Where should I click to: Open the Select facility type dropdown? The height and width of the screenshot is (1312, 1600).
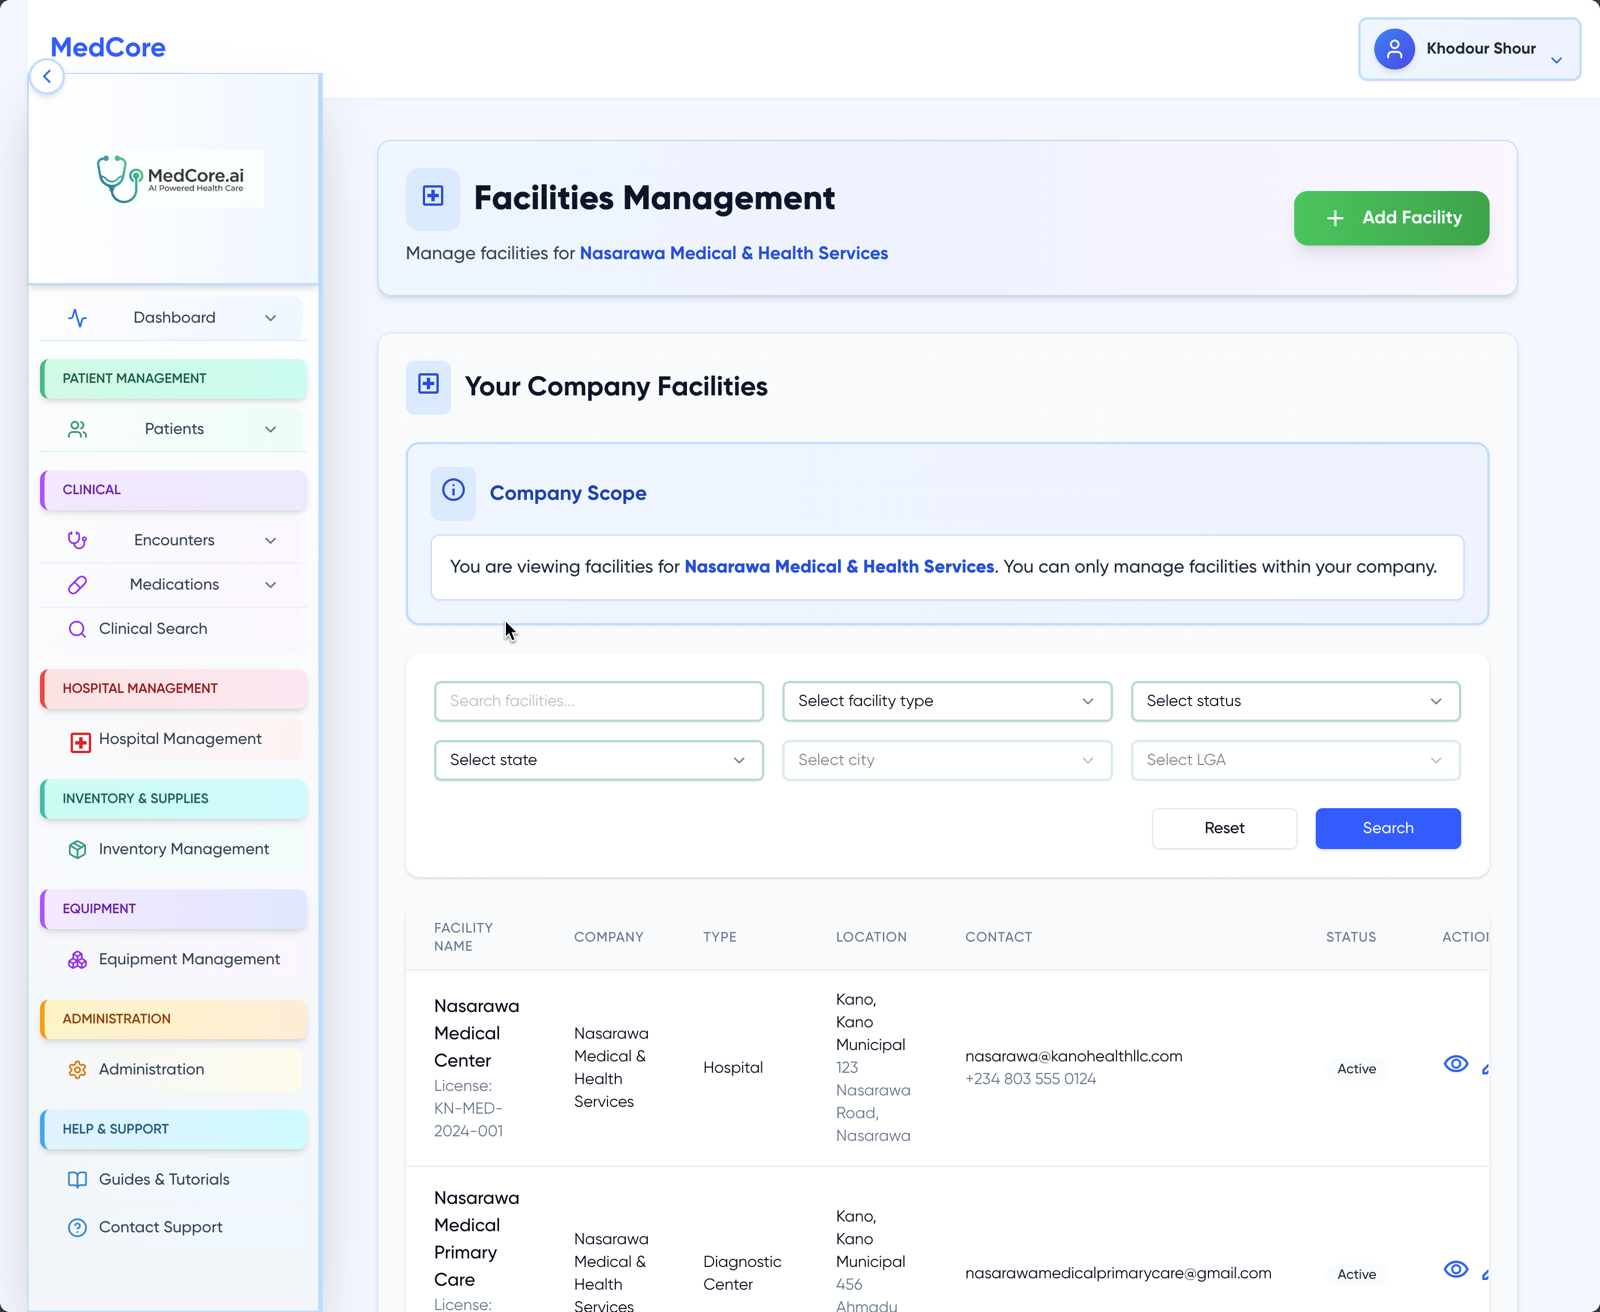(946, 701)
